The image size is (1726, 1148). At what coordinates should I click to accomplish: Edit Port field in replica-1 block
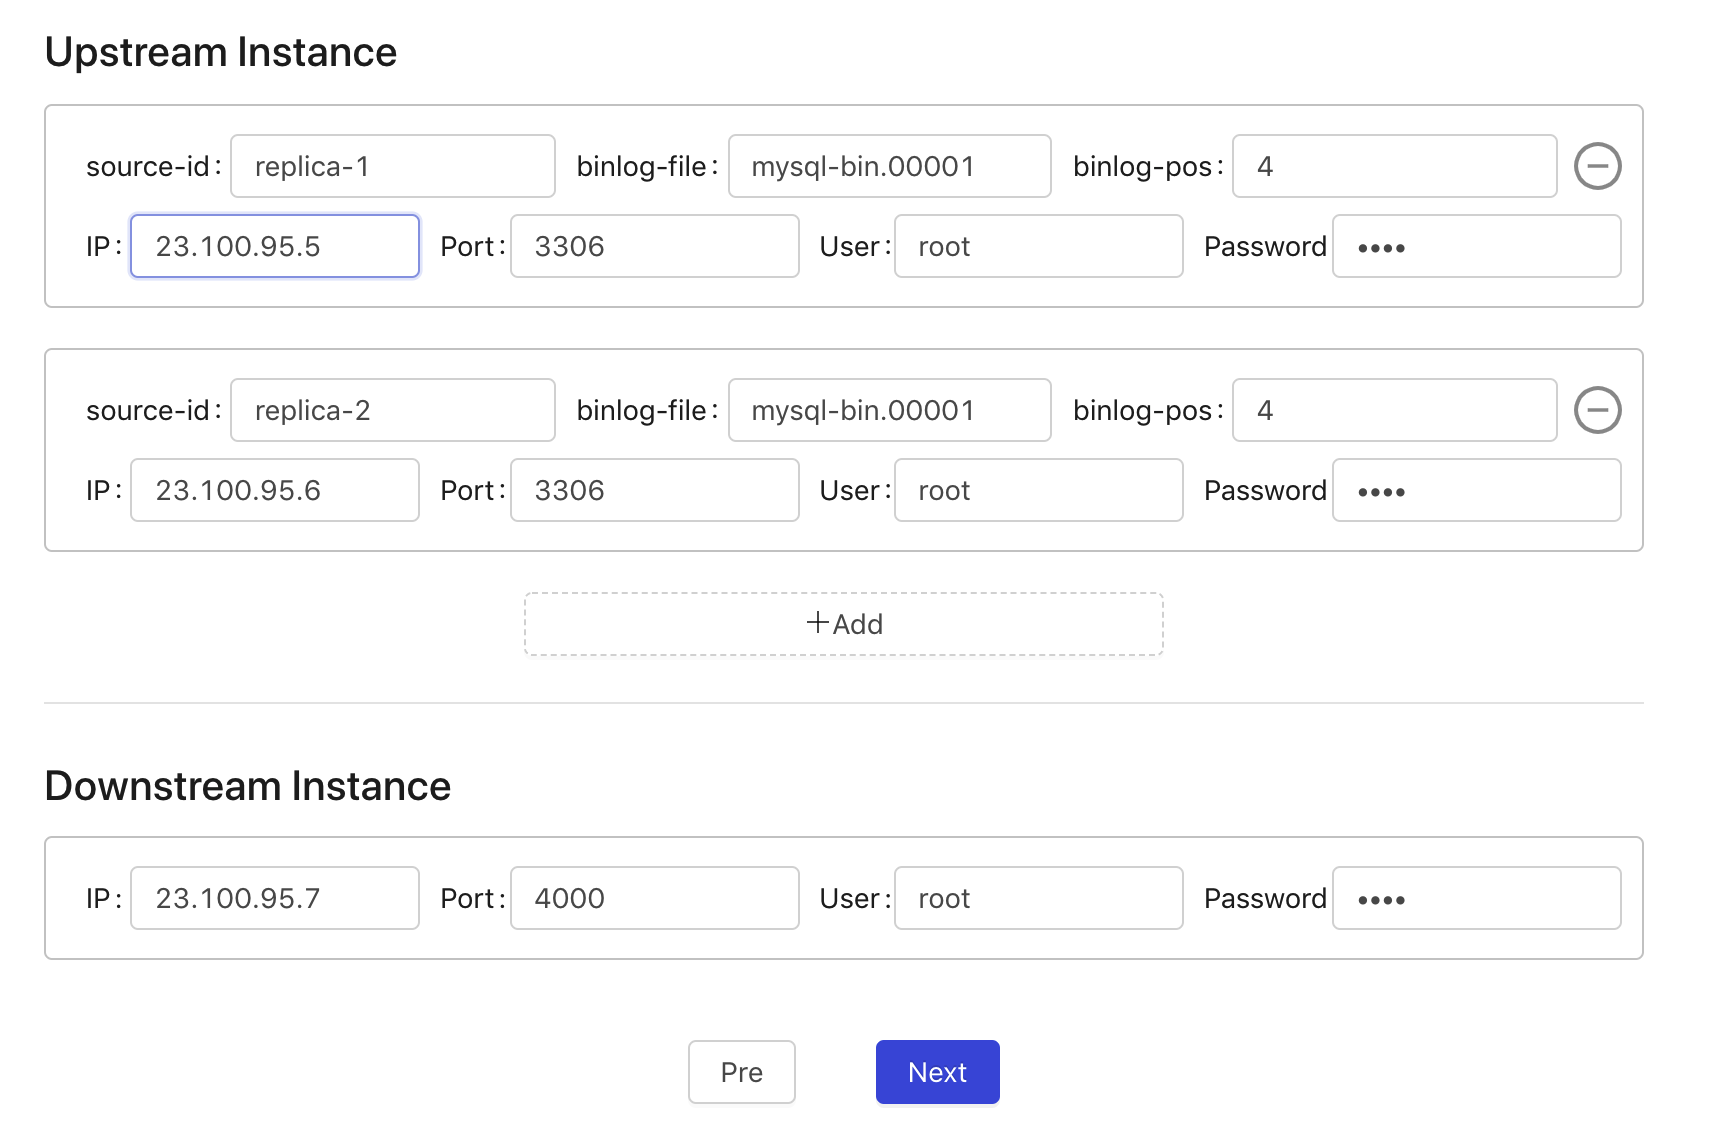click(655, 246)
